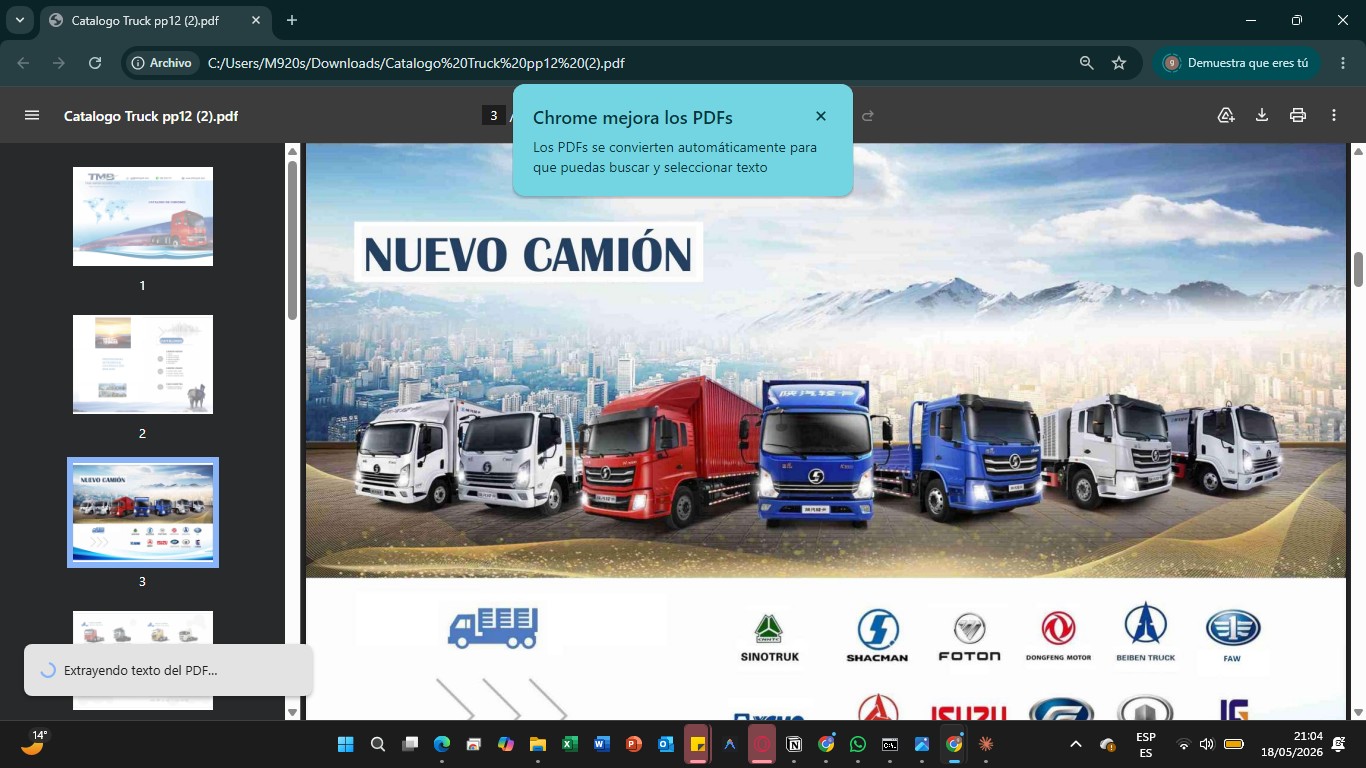1366x768 pixels.
Task: Click the document scroll up arrow
Action: [1358, 151]
